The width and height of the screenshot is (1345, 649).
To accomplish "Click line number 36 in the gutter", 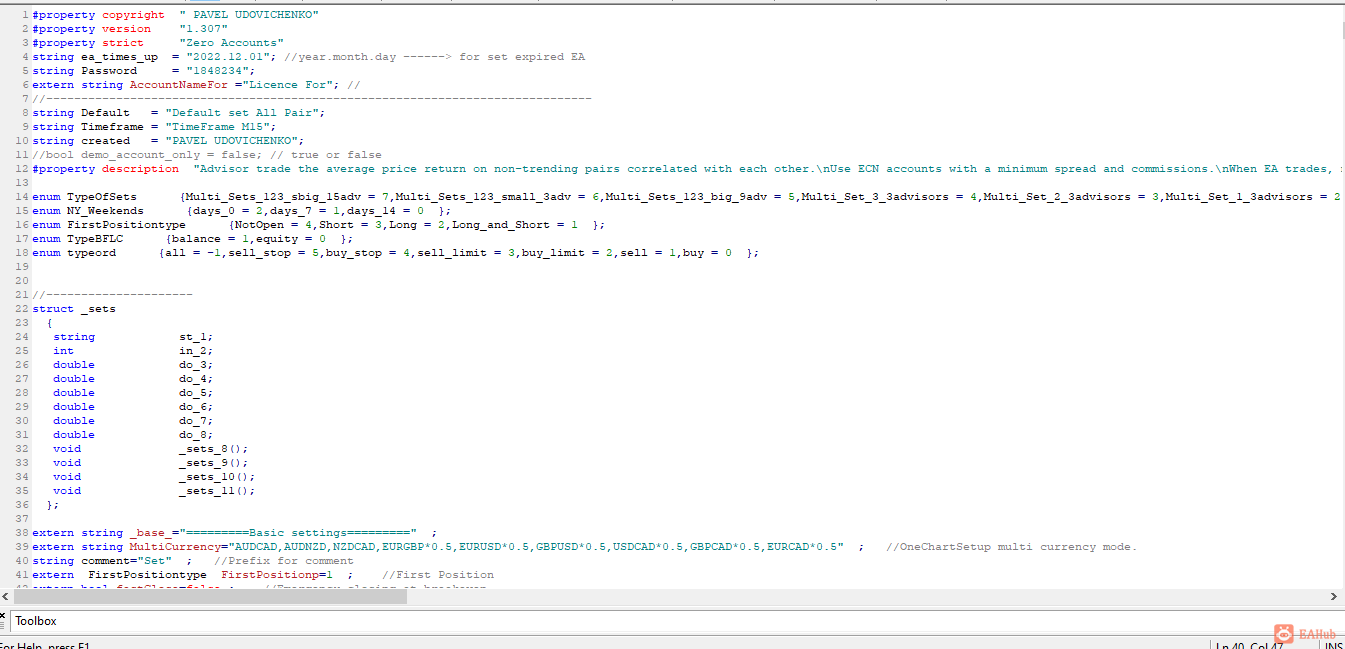I will tap(22, 505).
